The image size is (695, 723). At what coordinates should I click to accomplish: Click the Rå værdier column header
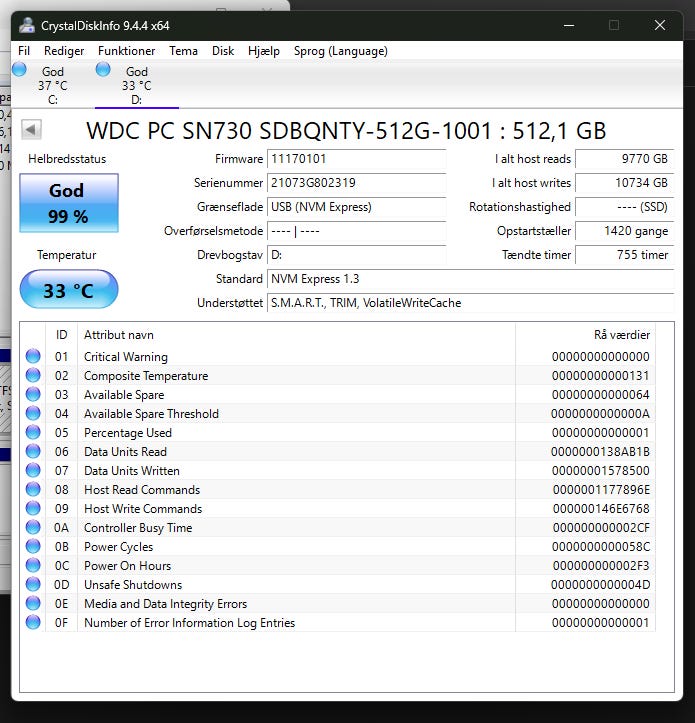pos(621,335)
